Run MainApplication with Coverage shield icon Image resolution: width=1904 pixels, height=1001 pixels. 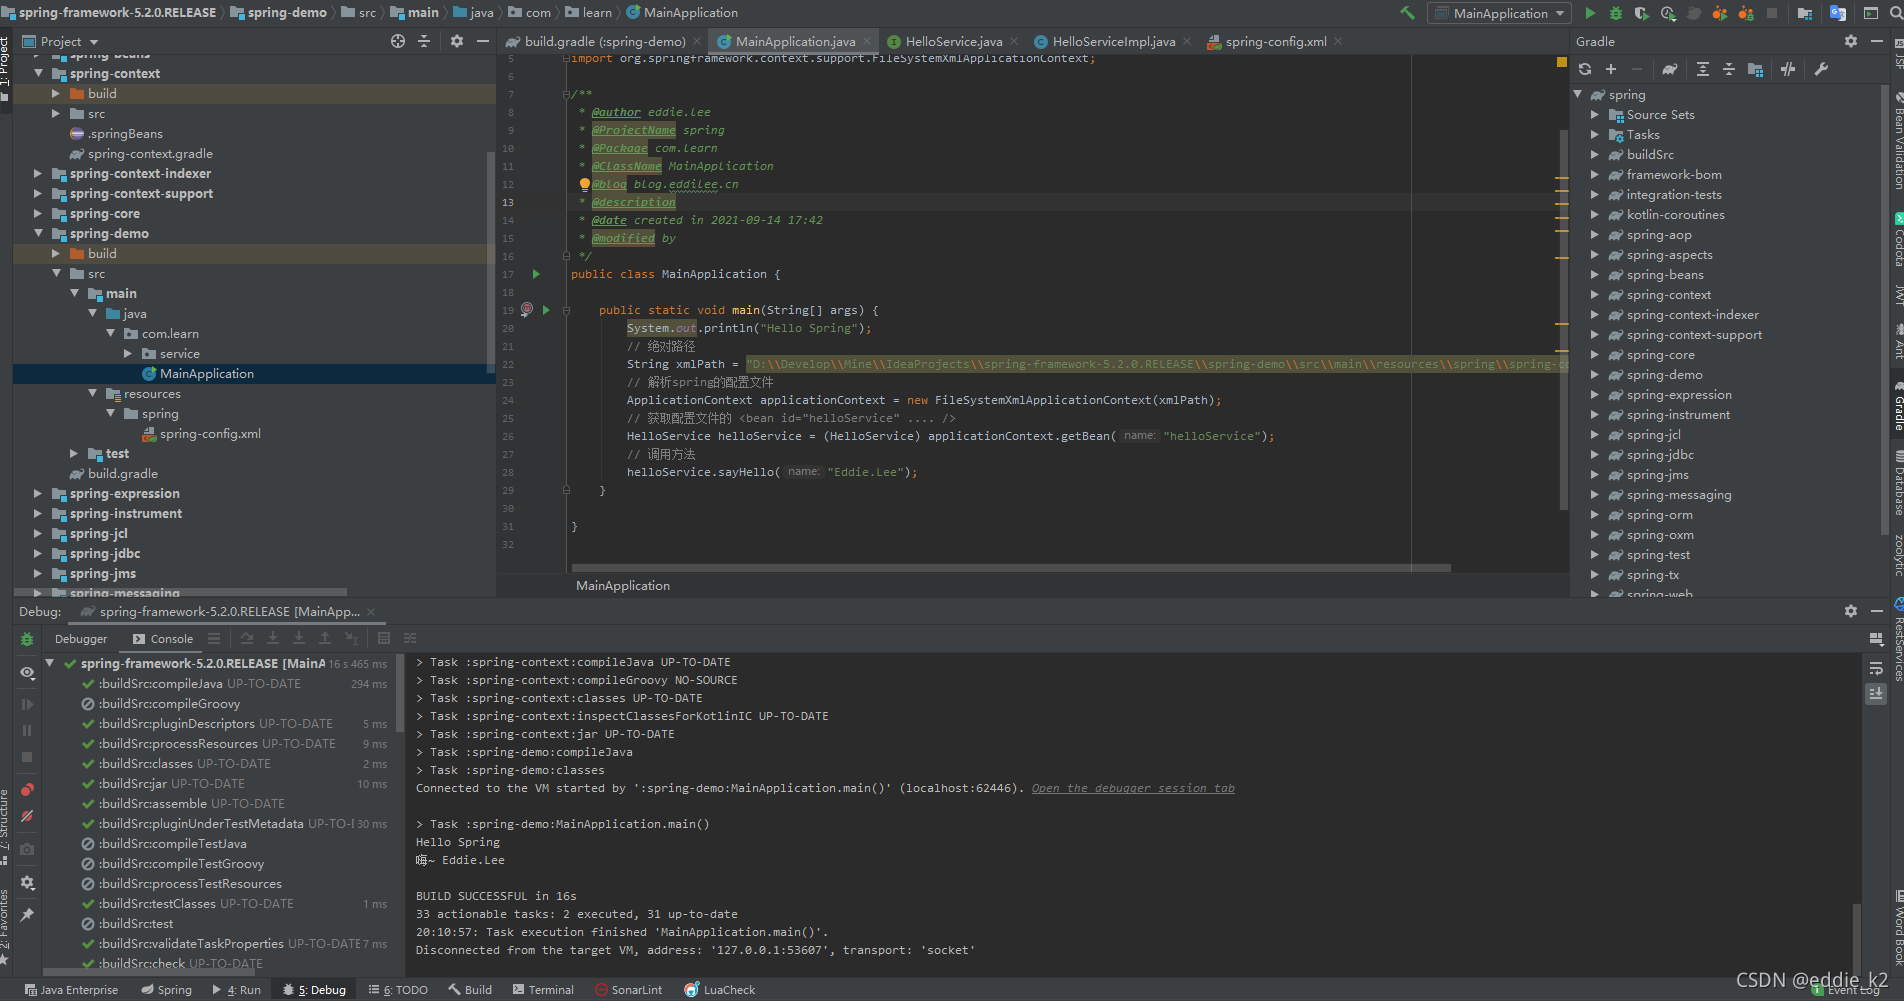click(1642, 13)
